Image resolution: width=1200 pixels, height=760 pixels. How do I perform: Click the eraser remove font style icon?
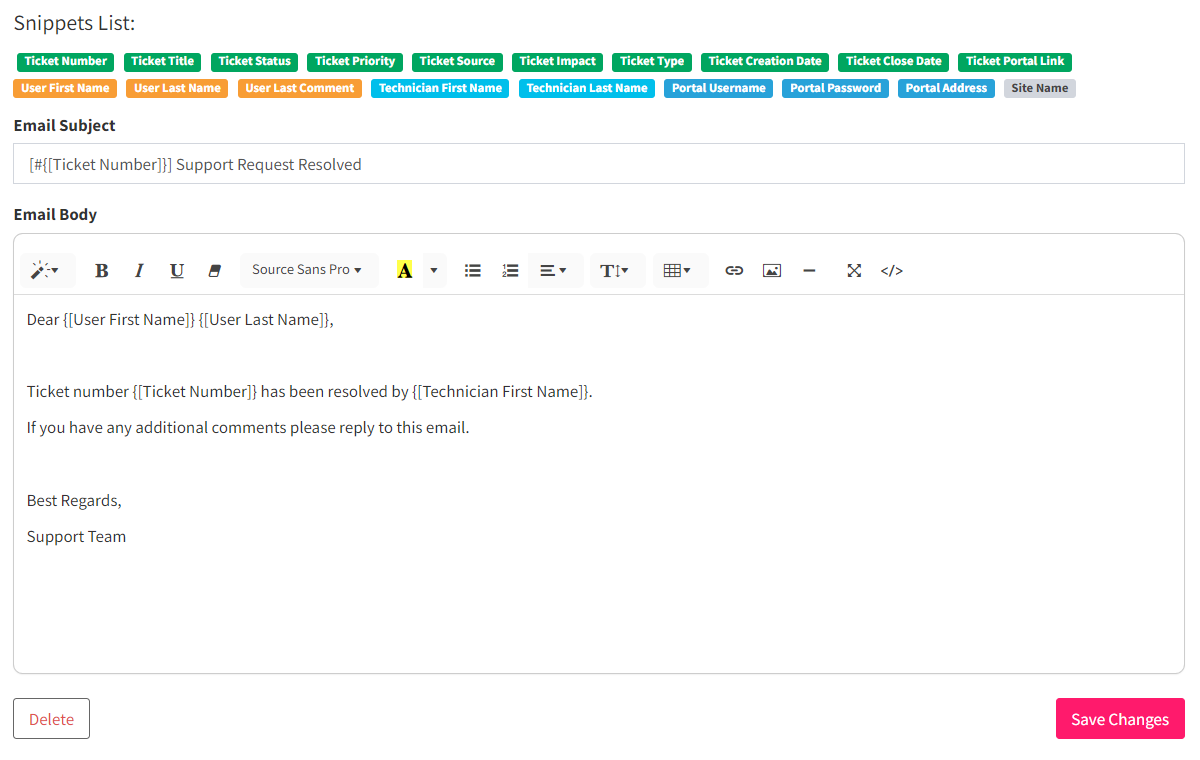(214, 270)
